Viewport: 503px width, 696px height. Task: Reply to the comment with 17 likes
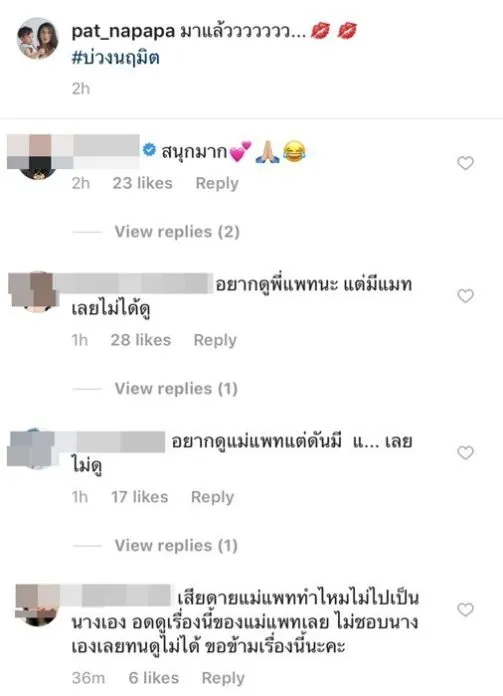(213, 497)
